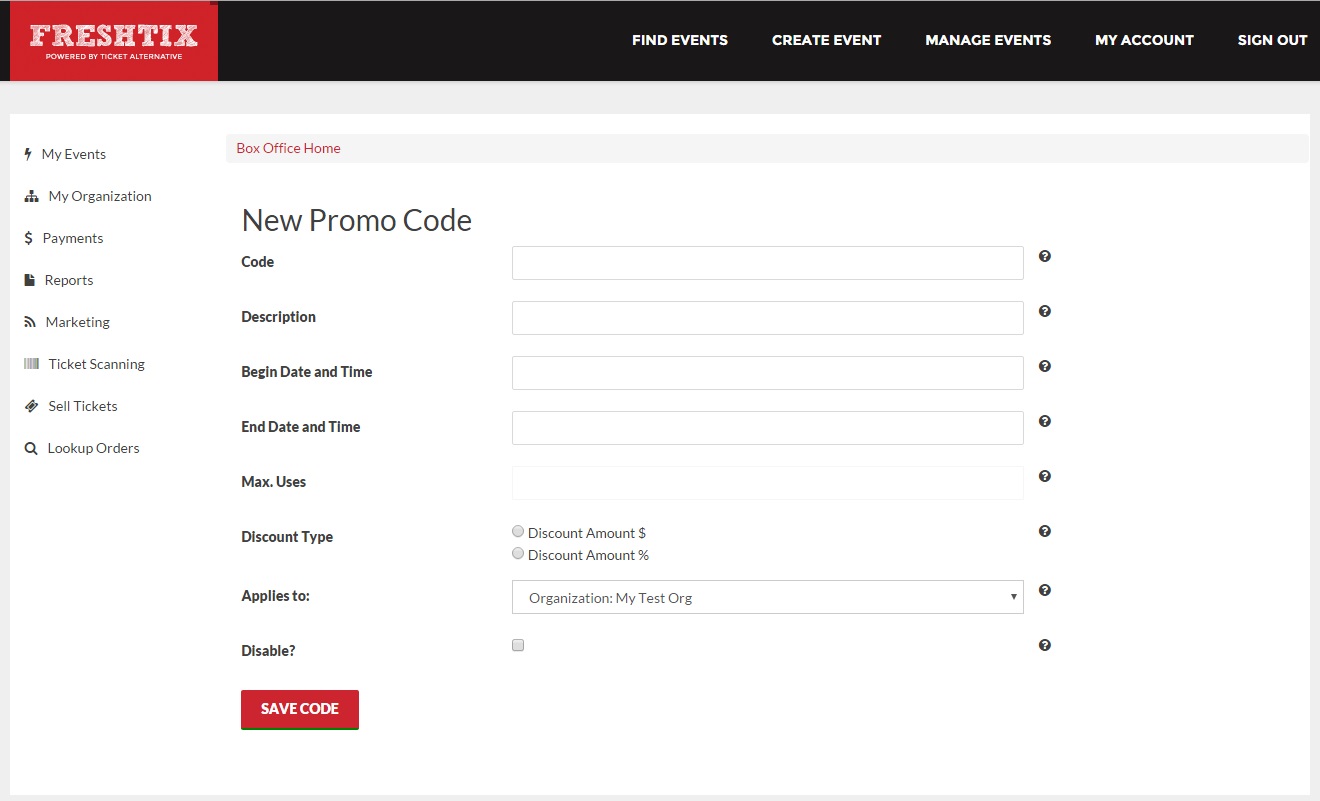Click the Lookup Orders magnifier icon
Screen dimensions: 1320x801
[x=31, y=448]
